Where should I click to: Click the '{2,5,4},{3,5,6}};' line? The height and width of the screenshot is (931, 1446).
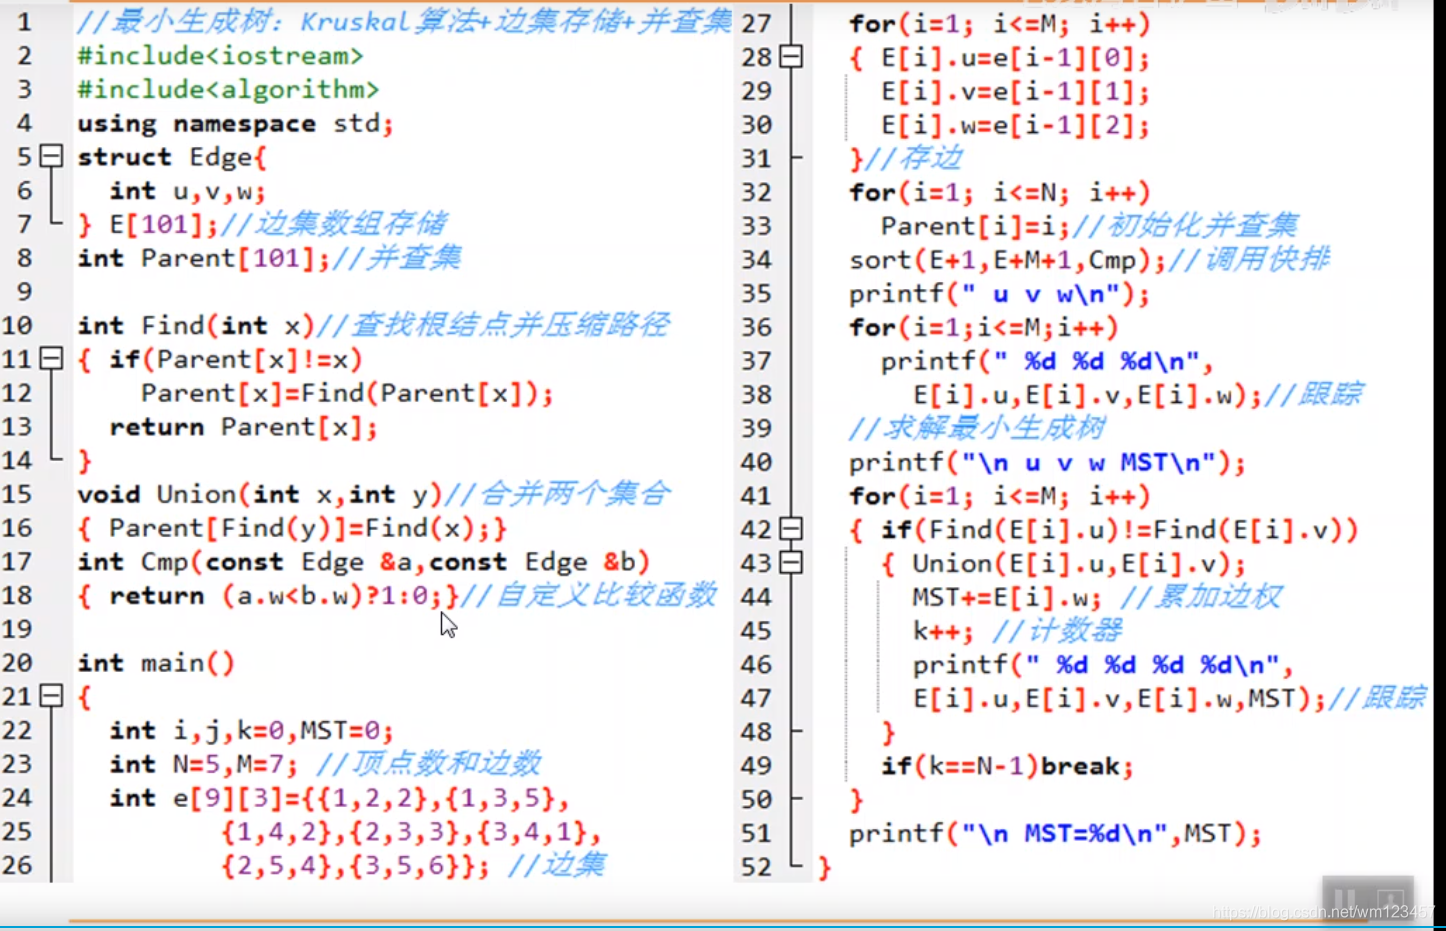click(x=355, y=865)
